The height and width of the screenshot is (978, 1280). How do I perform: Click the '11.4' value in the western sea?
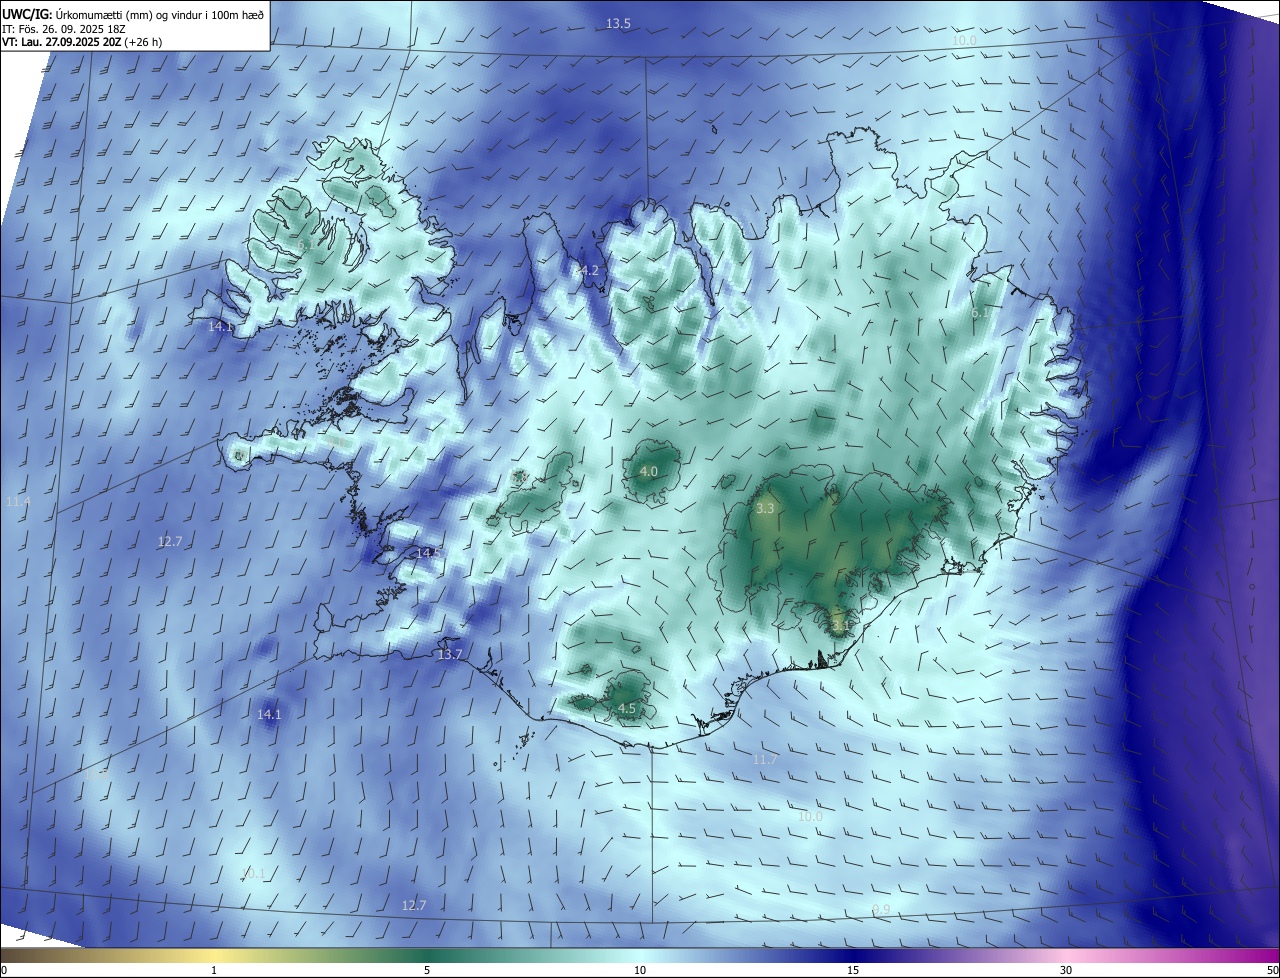tap(18, 501)
